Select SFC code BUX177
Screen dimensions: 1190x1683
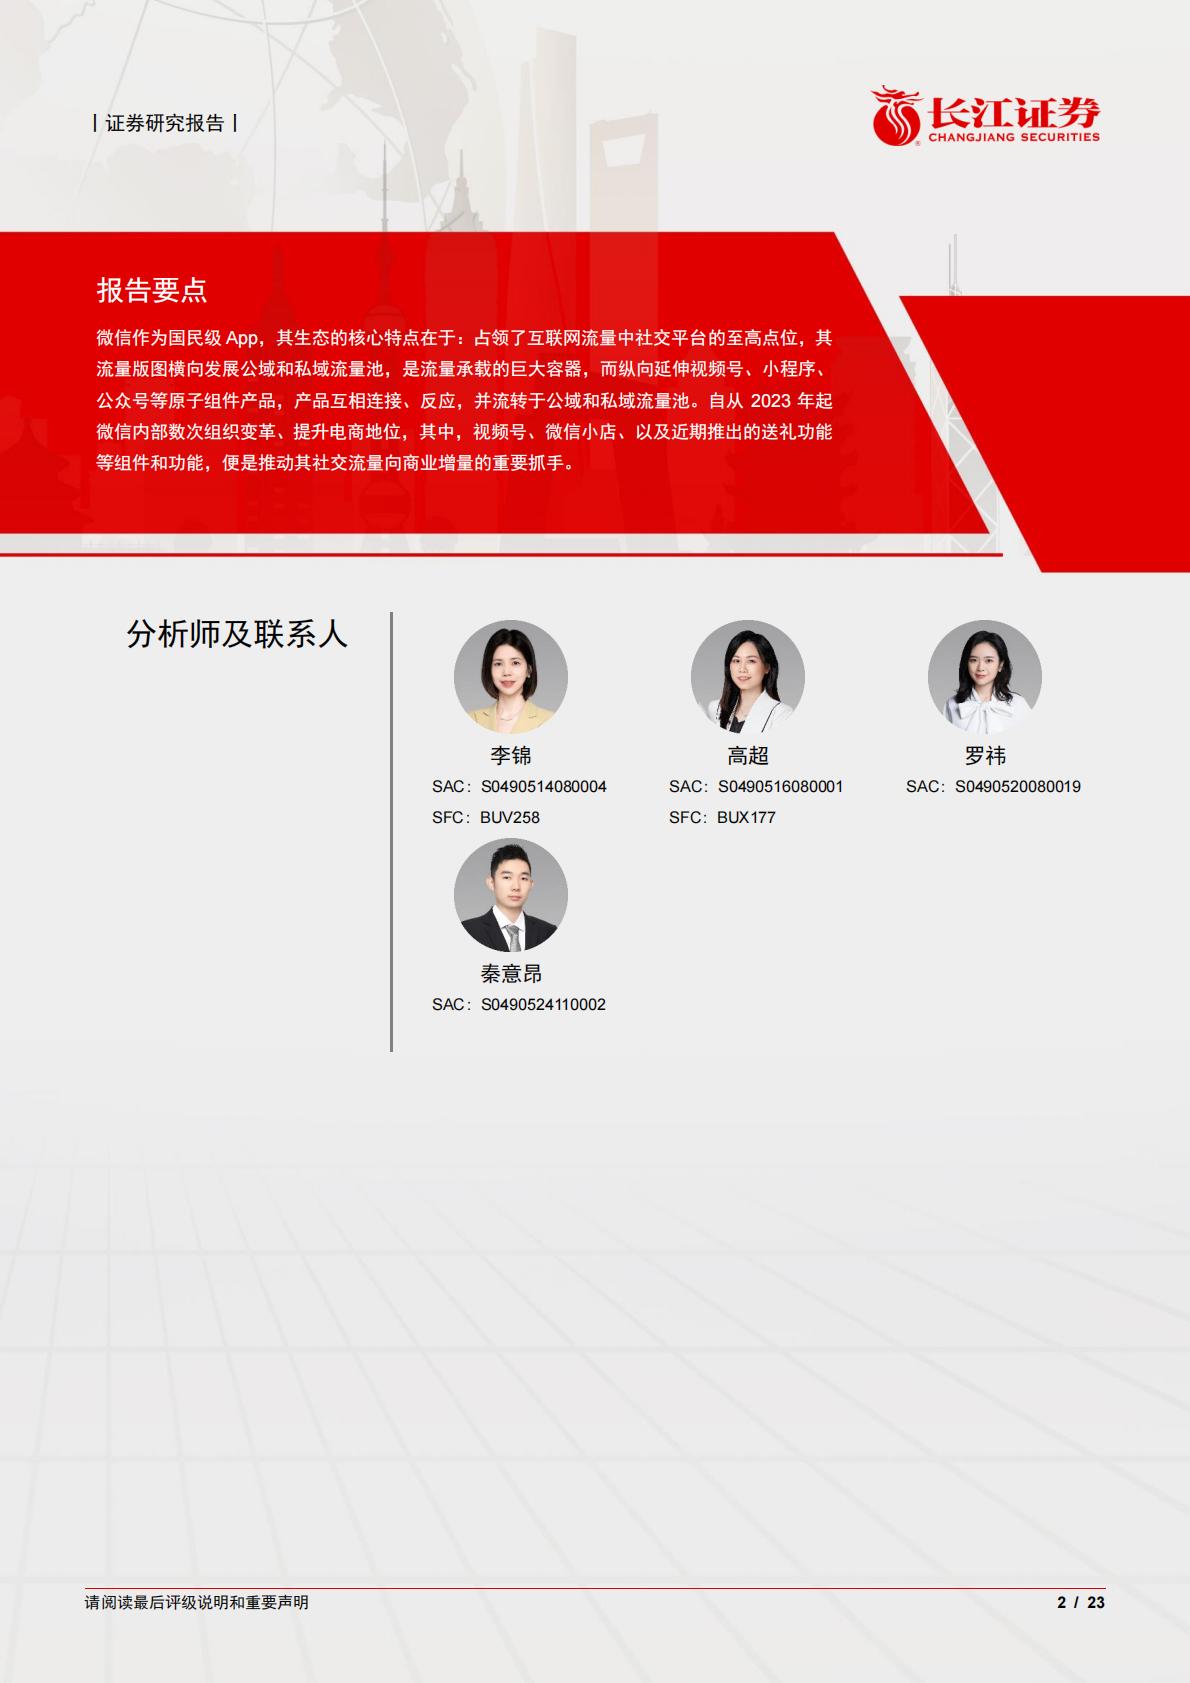[746, 818]
